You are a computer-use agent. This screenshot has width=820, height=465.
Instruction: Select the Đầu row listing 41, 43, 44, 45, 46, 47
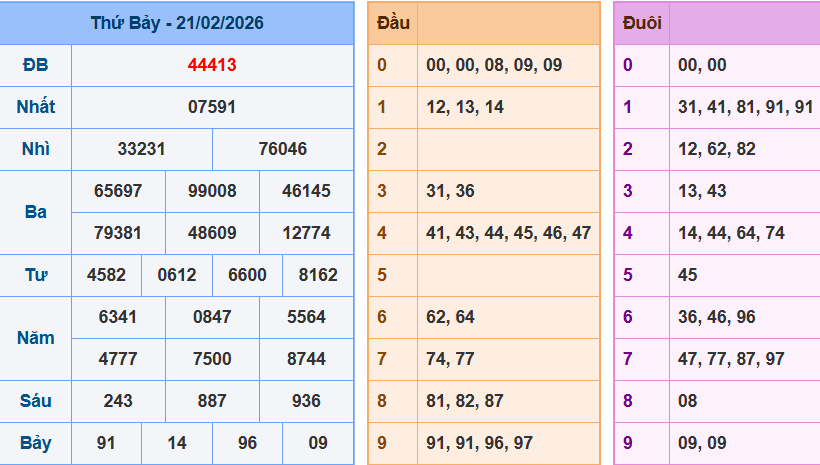tap(508, 233)
